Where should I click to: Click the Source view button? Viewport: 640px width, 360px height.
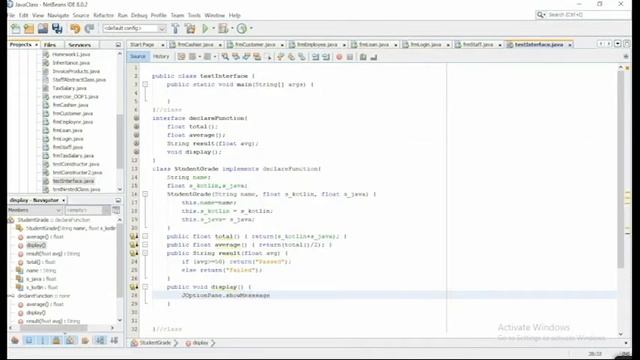pyautogui.click(x=138, y=57)
